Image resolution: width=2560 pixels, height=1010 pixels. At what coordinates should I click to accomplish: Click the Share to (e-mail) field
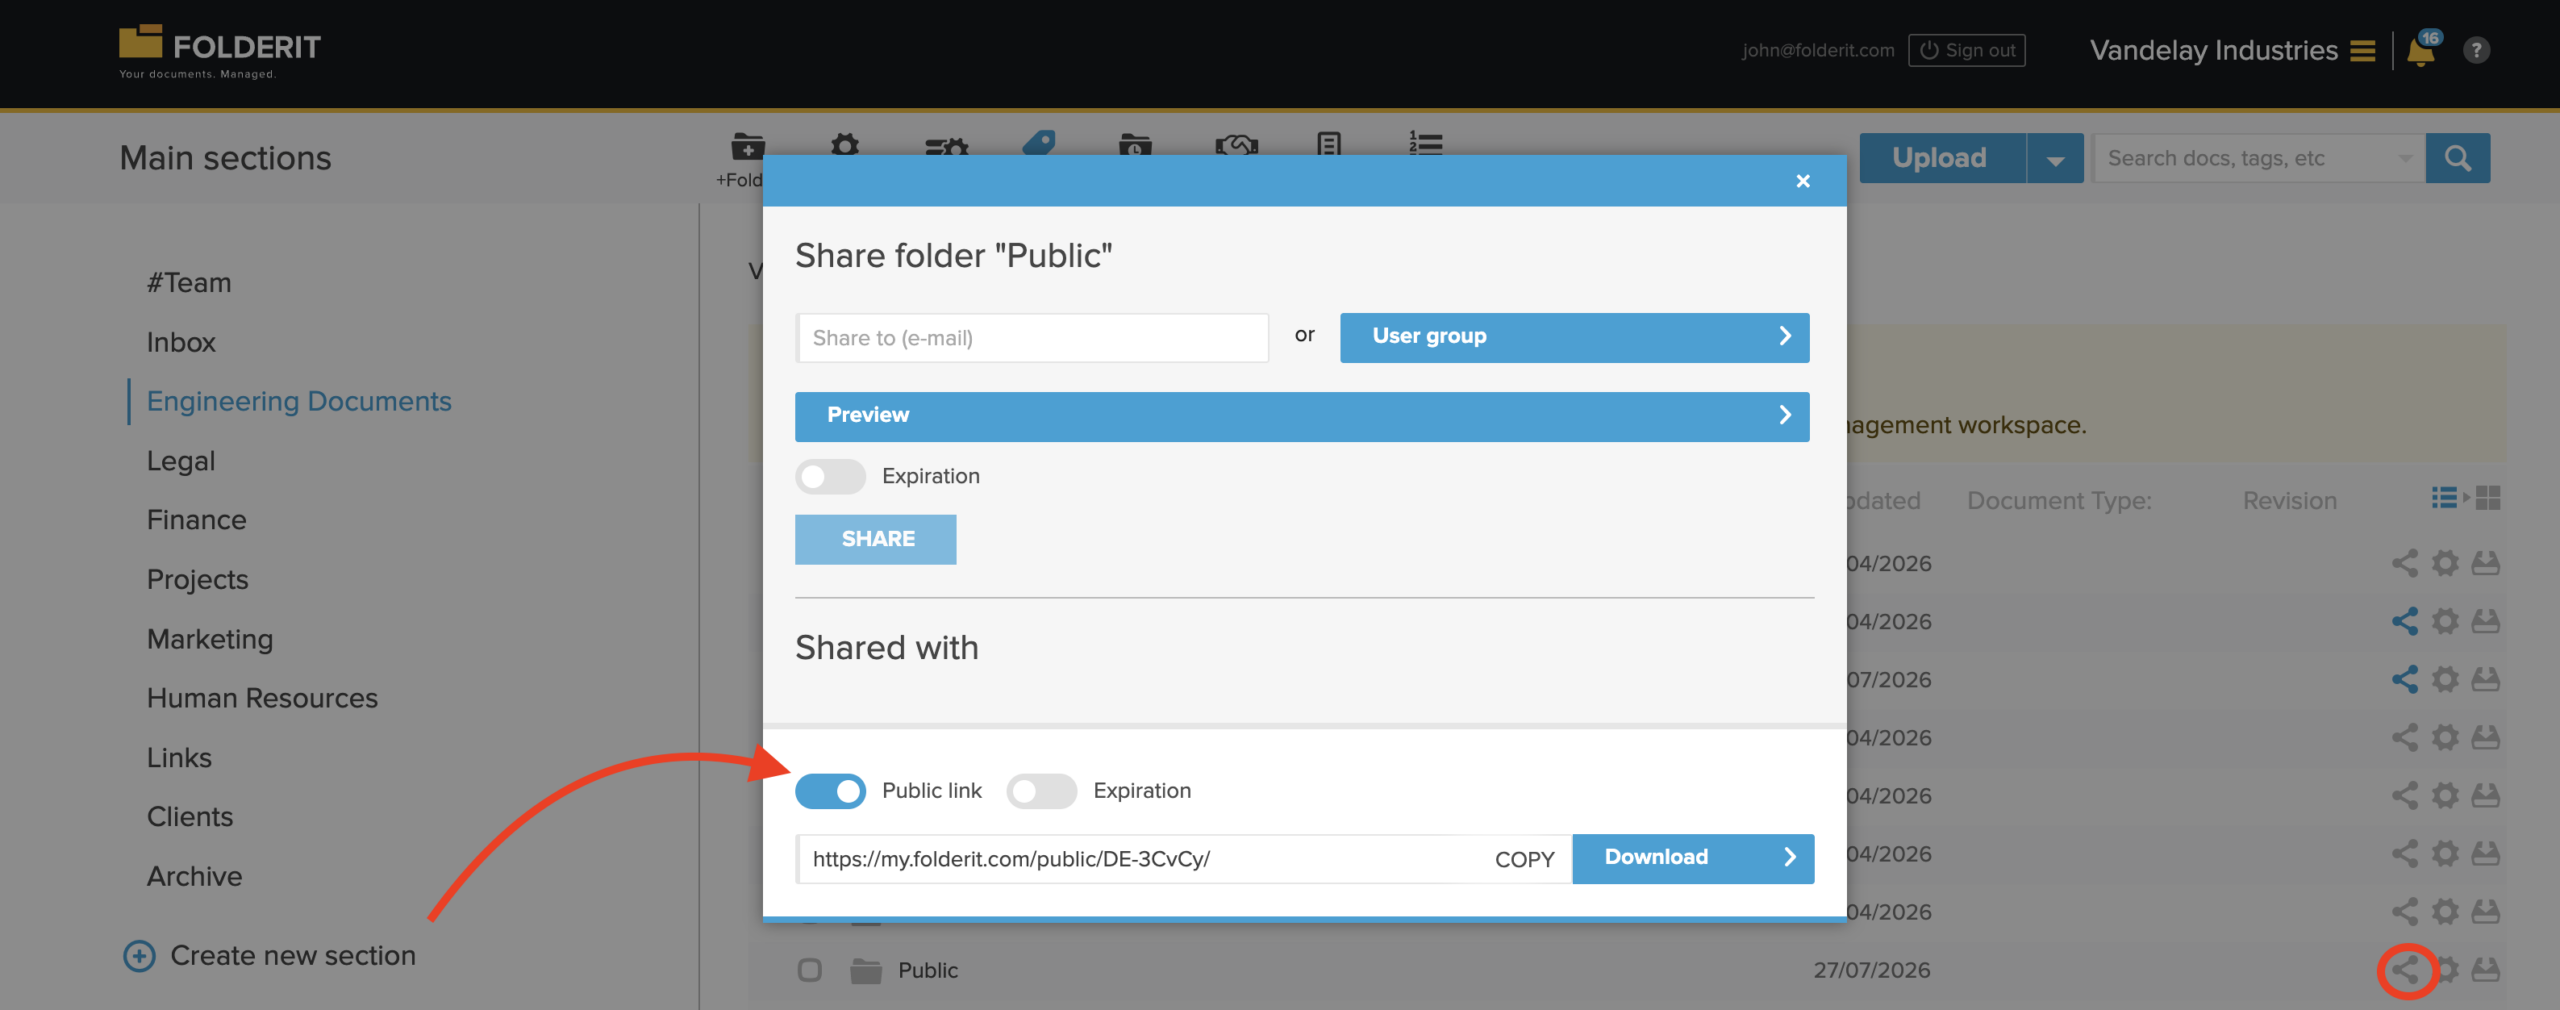pyautogui.click(x=1032, y=338)
